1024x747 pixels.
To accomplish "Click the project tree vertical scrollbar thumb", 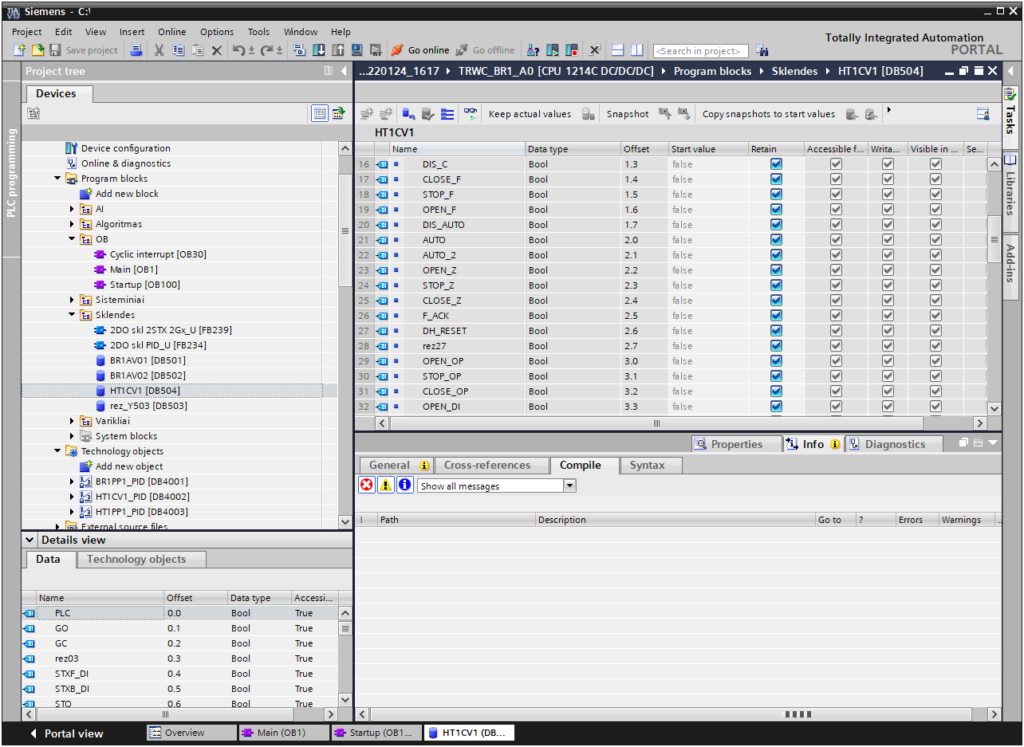I will pos(345,230).
